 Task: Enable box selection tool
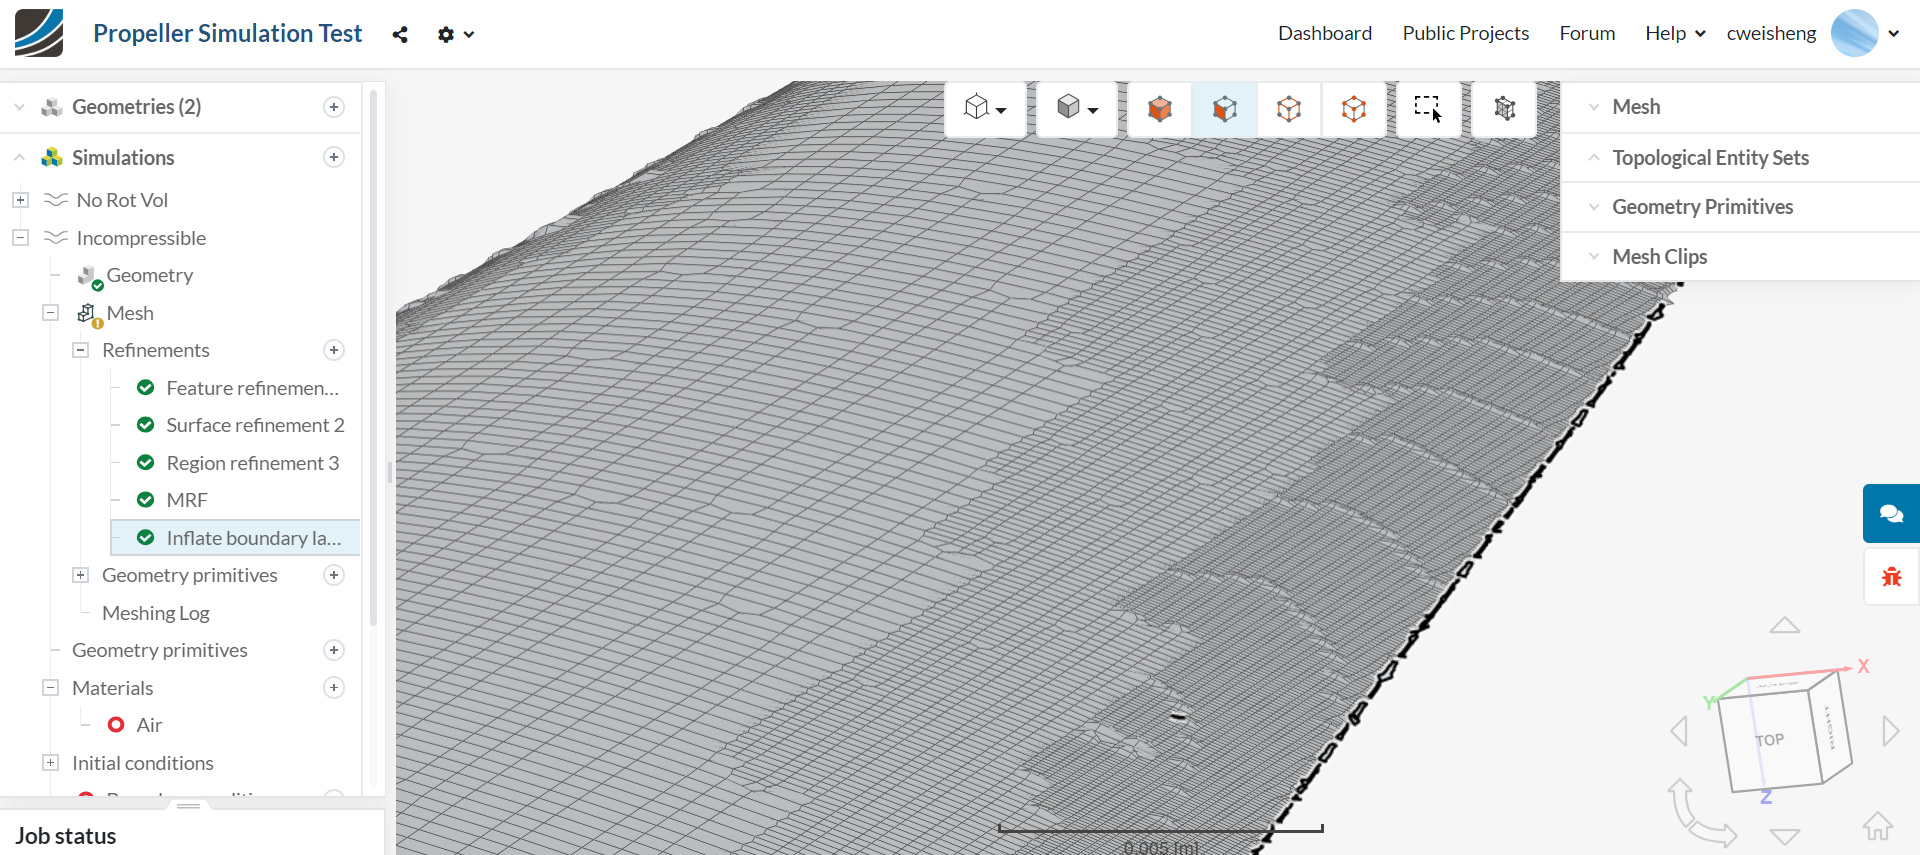coord(1428,108)
